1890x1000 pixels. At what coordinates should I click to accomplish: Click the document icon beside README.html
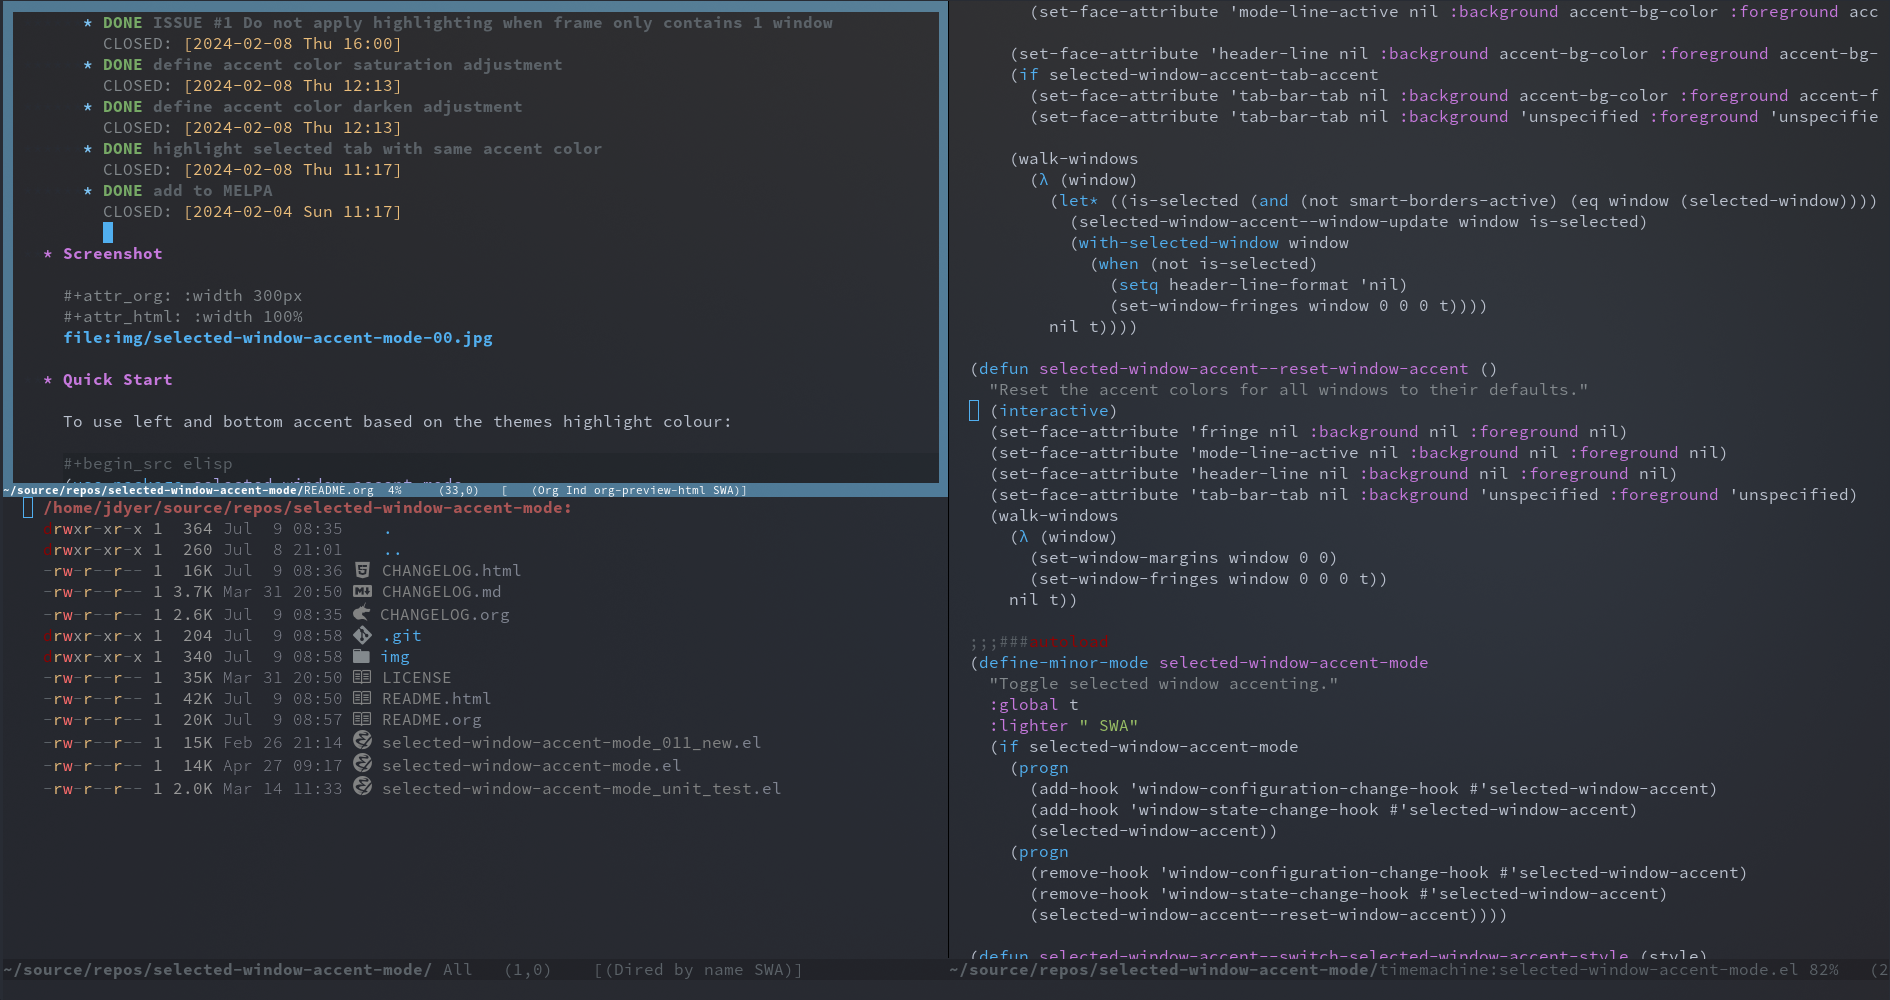tap(362, 698)
